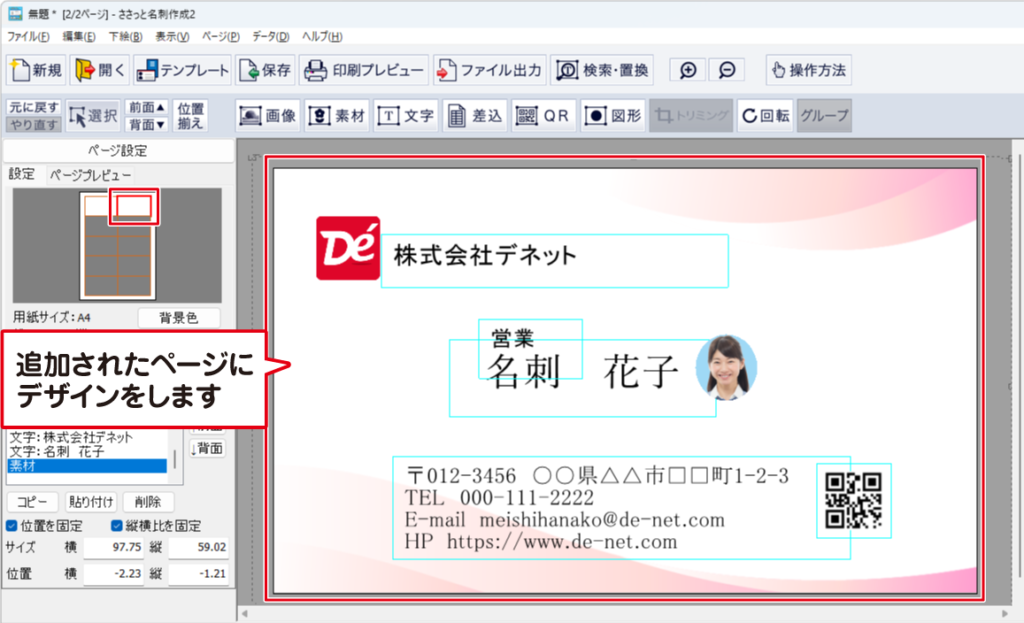The image size is (1024, 623).
Task: Click the 位置 縦 field showing -1.21
Action: (x=199, y=574)
